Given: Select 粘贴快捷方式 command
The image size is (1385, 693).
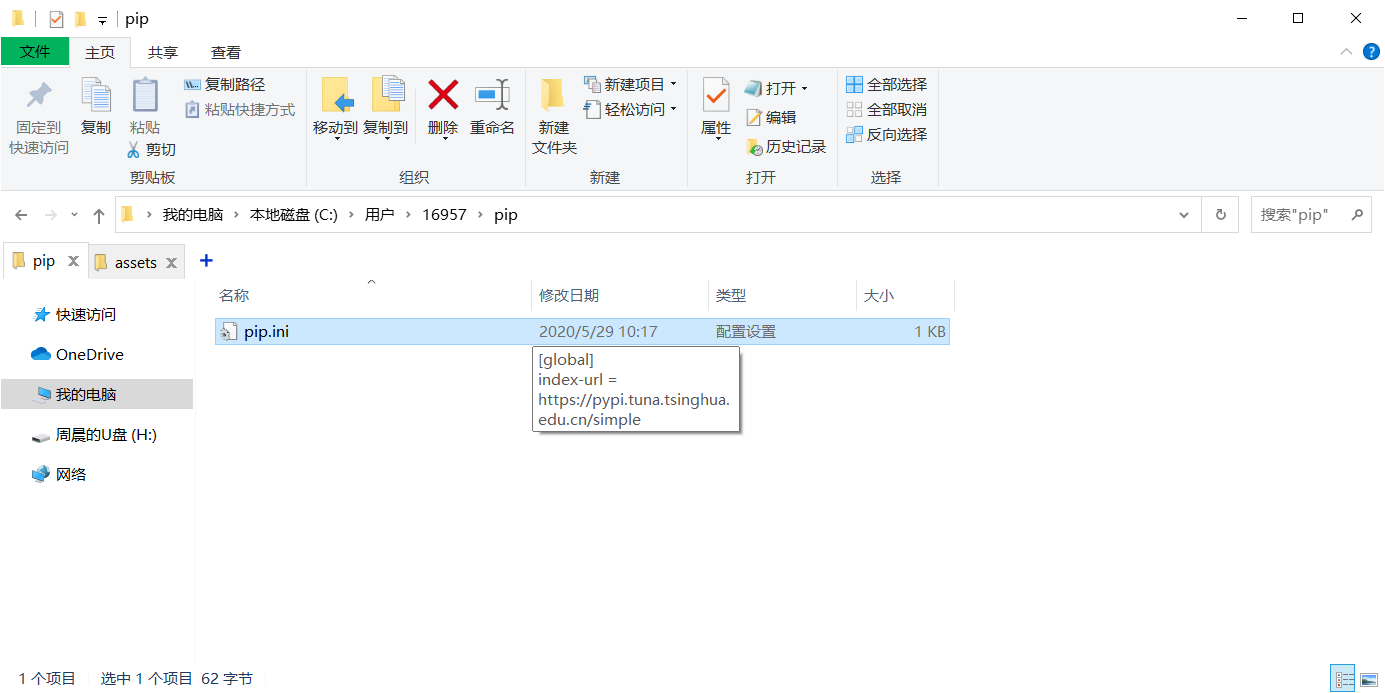Looking at the screenshot, I should 240,110.
